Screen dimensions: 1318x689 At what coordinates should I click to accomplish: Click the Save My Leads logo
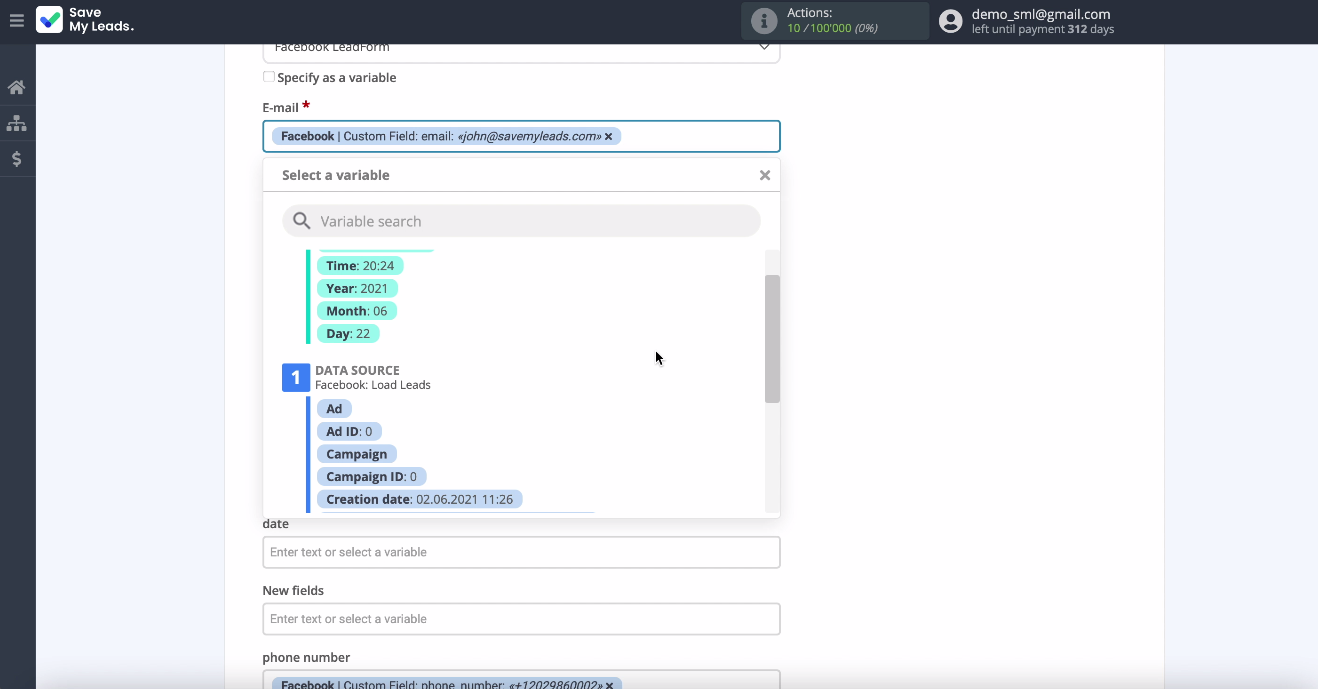(x=85, y=20)
